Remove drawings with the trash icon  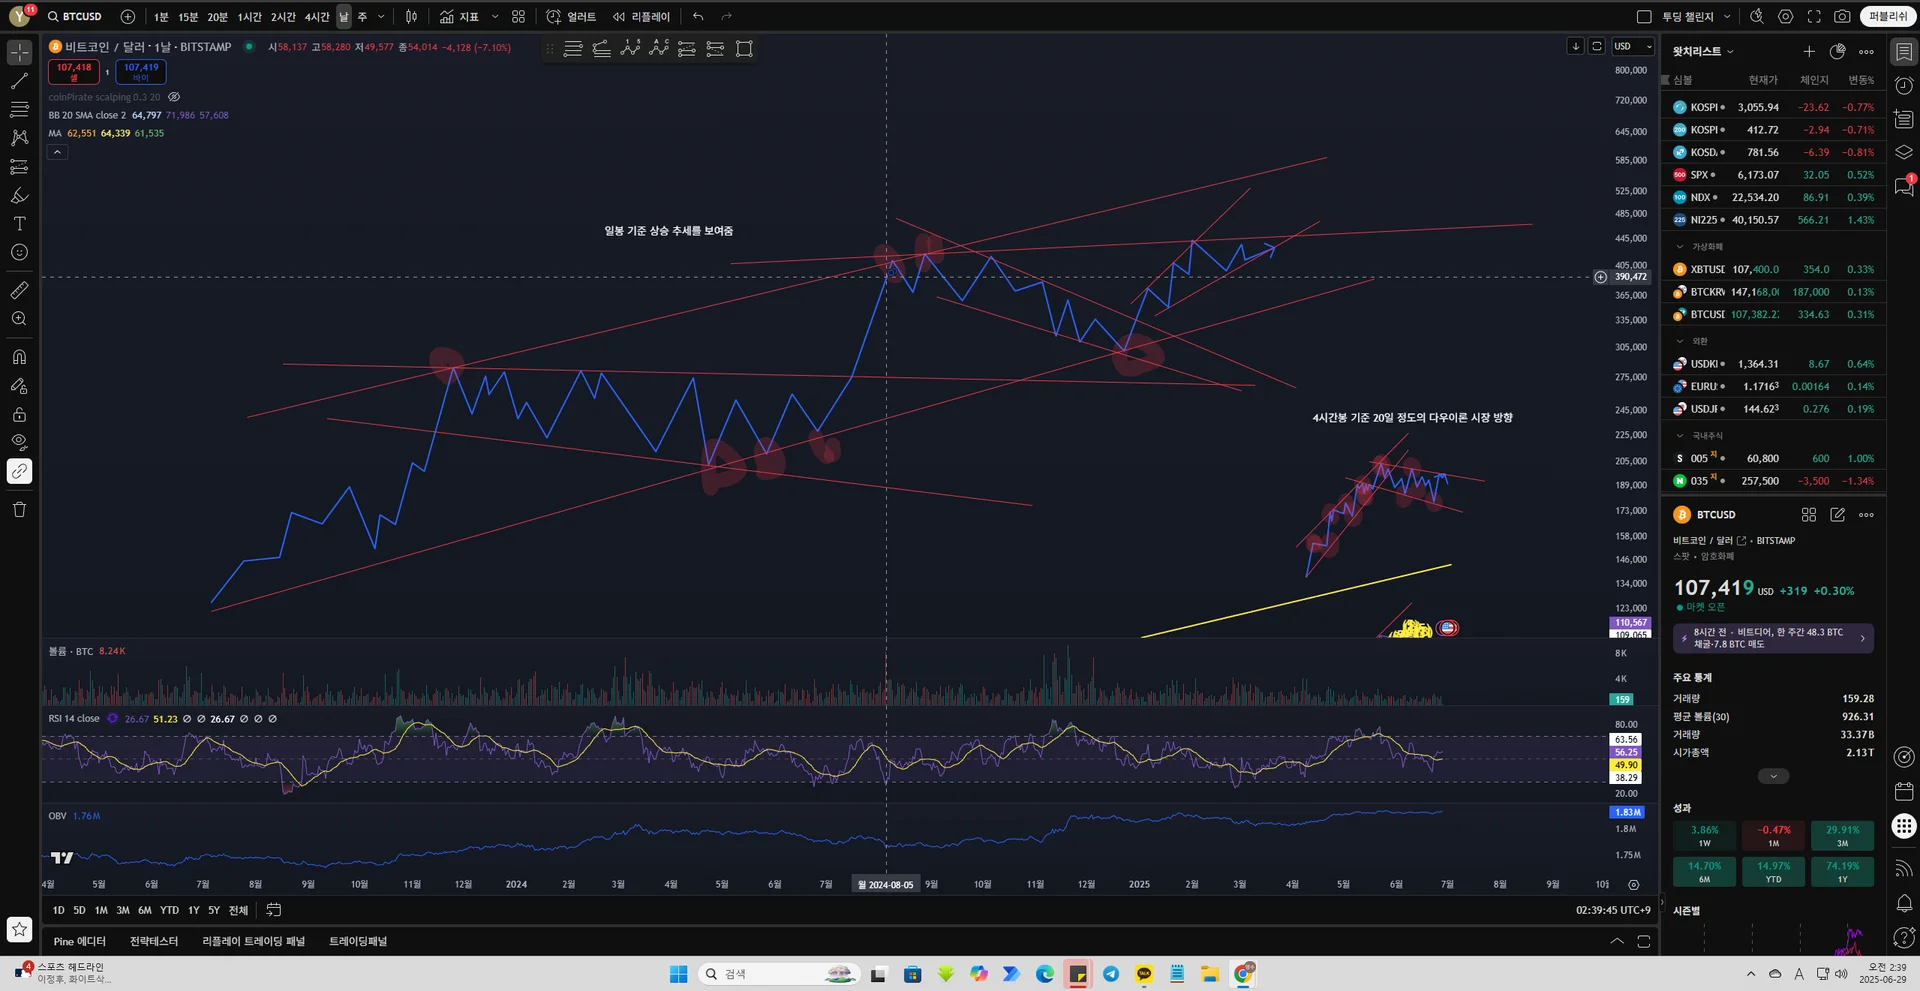19,510
